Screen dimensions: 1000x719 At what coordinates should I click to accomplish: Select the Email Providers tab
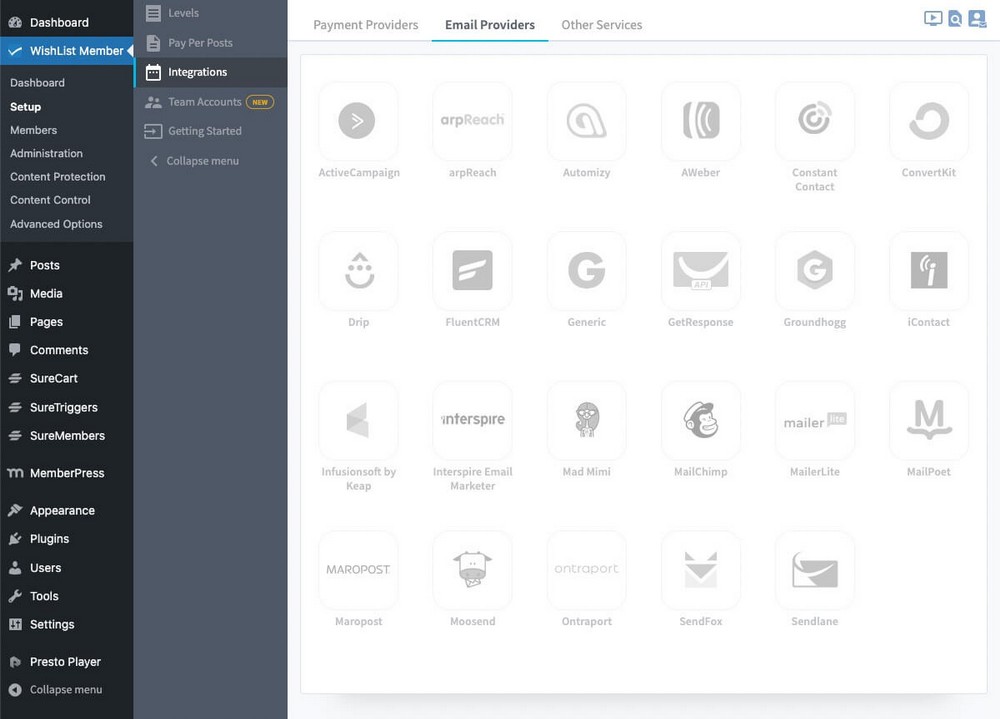(x=490, y=25)
